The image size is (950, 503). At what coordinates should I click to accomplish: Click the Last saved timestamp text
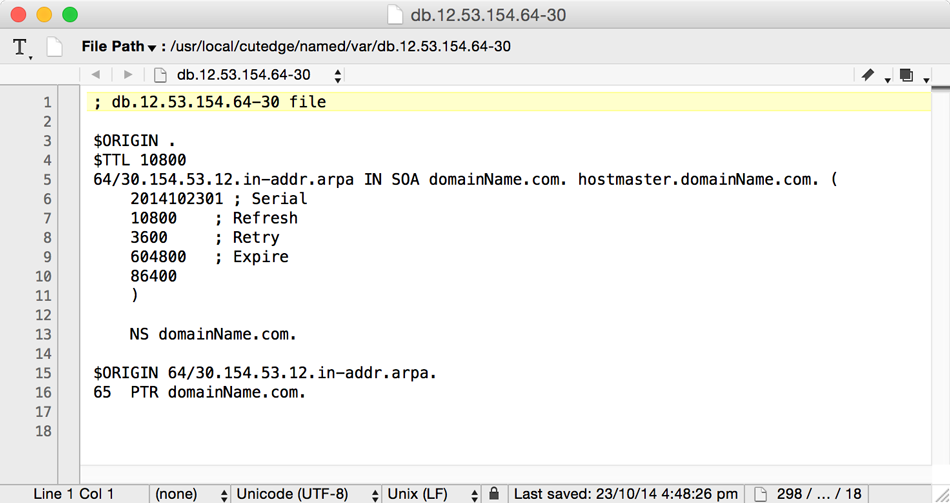[x=625, y=494]
